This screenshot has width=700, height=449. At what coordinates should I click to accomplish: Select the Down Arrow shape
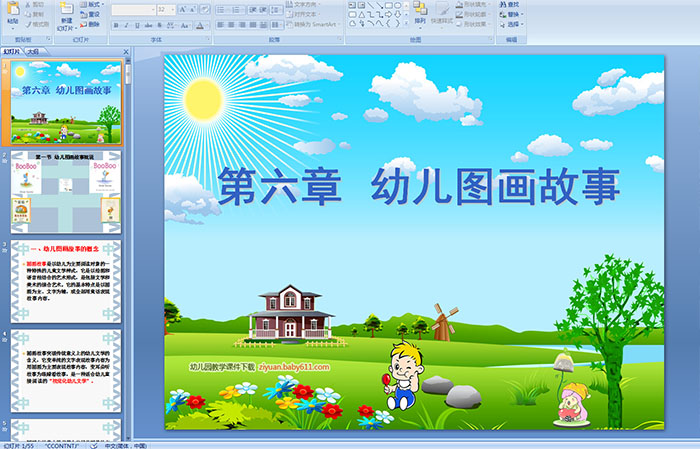coord(397,15)
